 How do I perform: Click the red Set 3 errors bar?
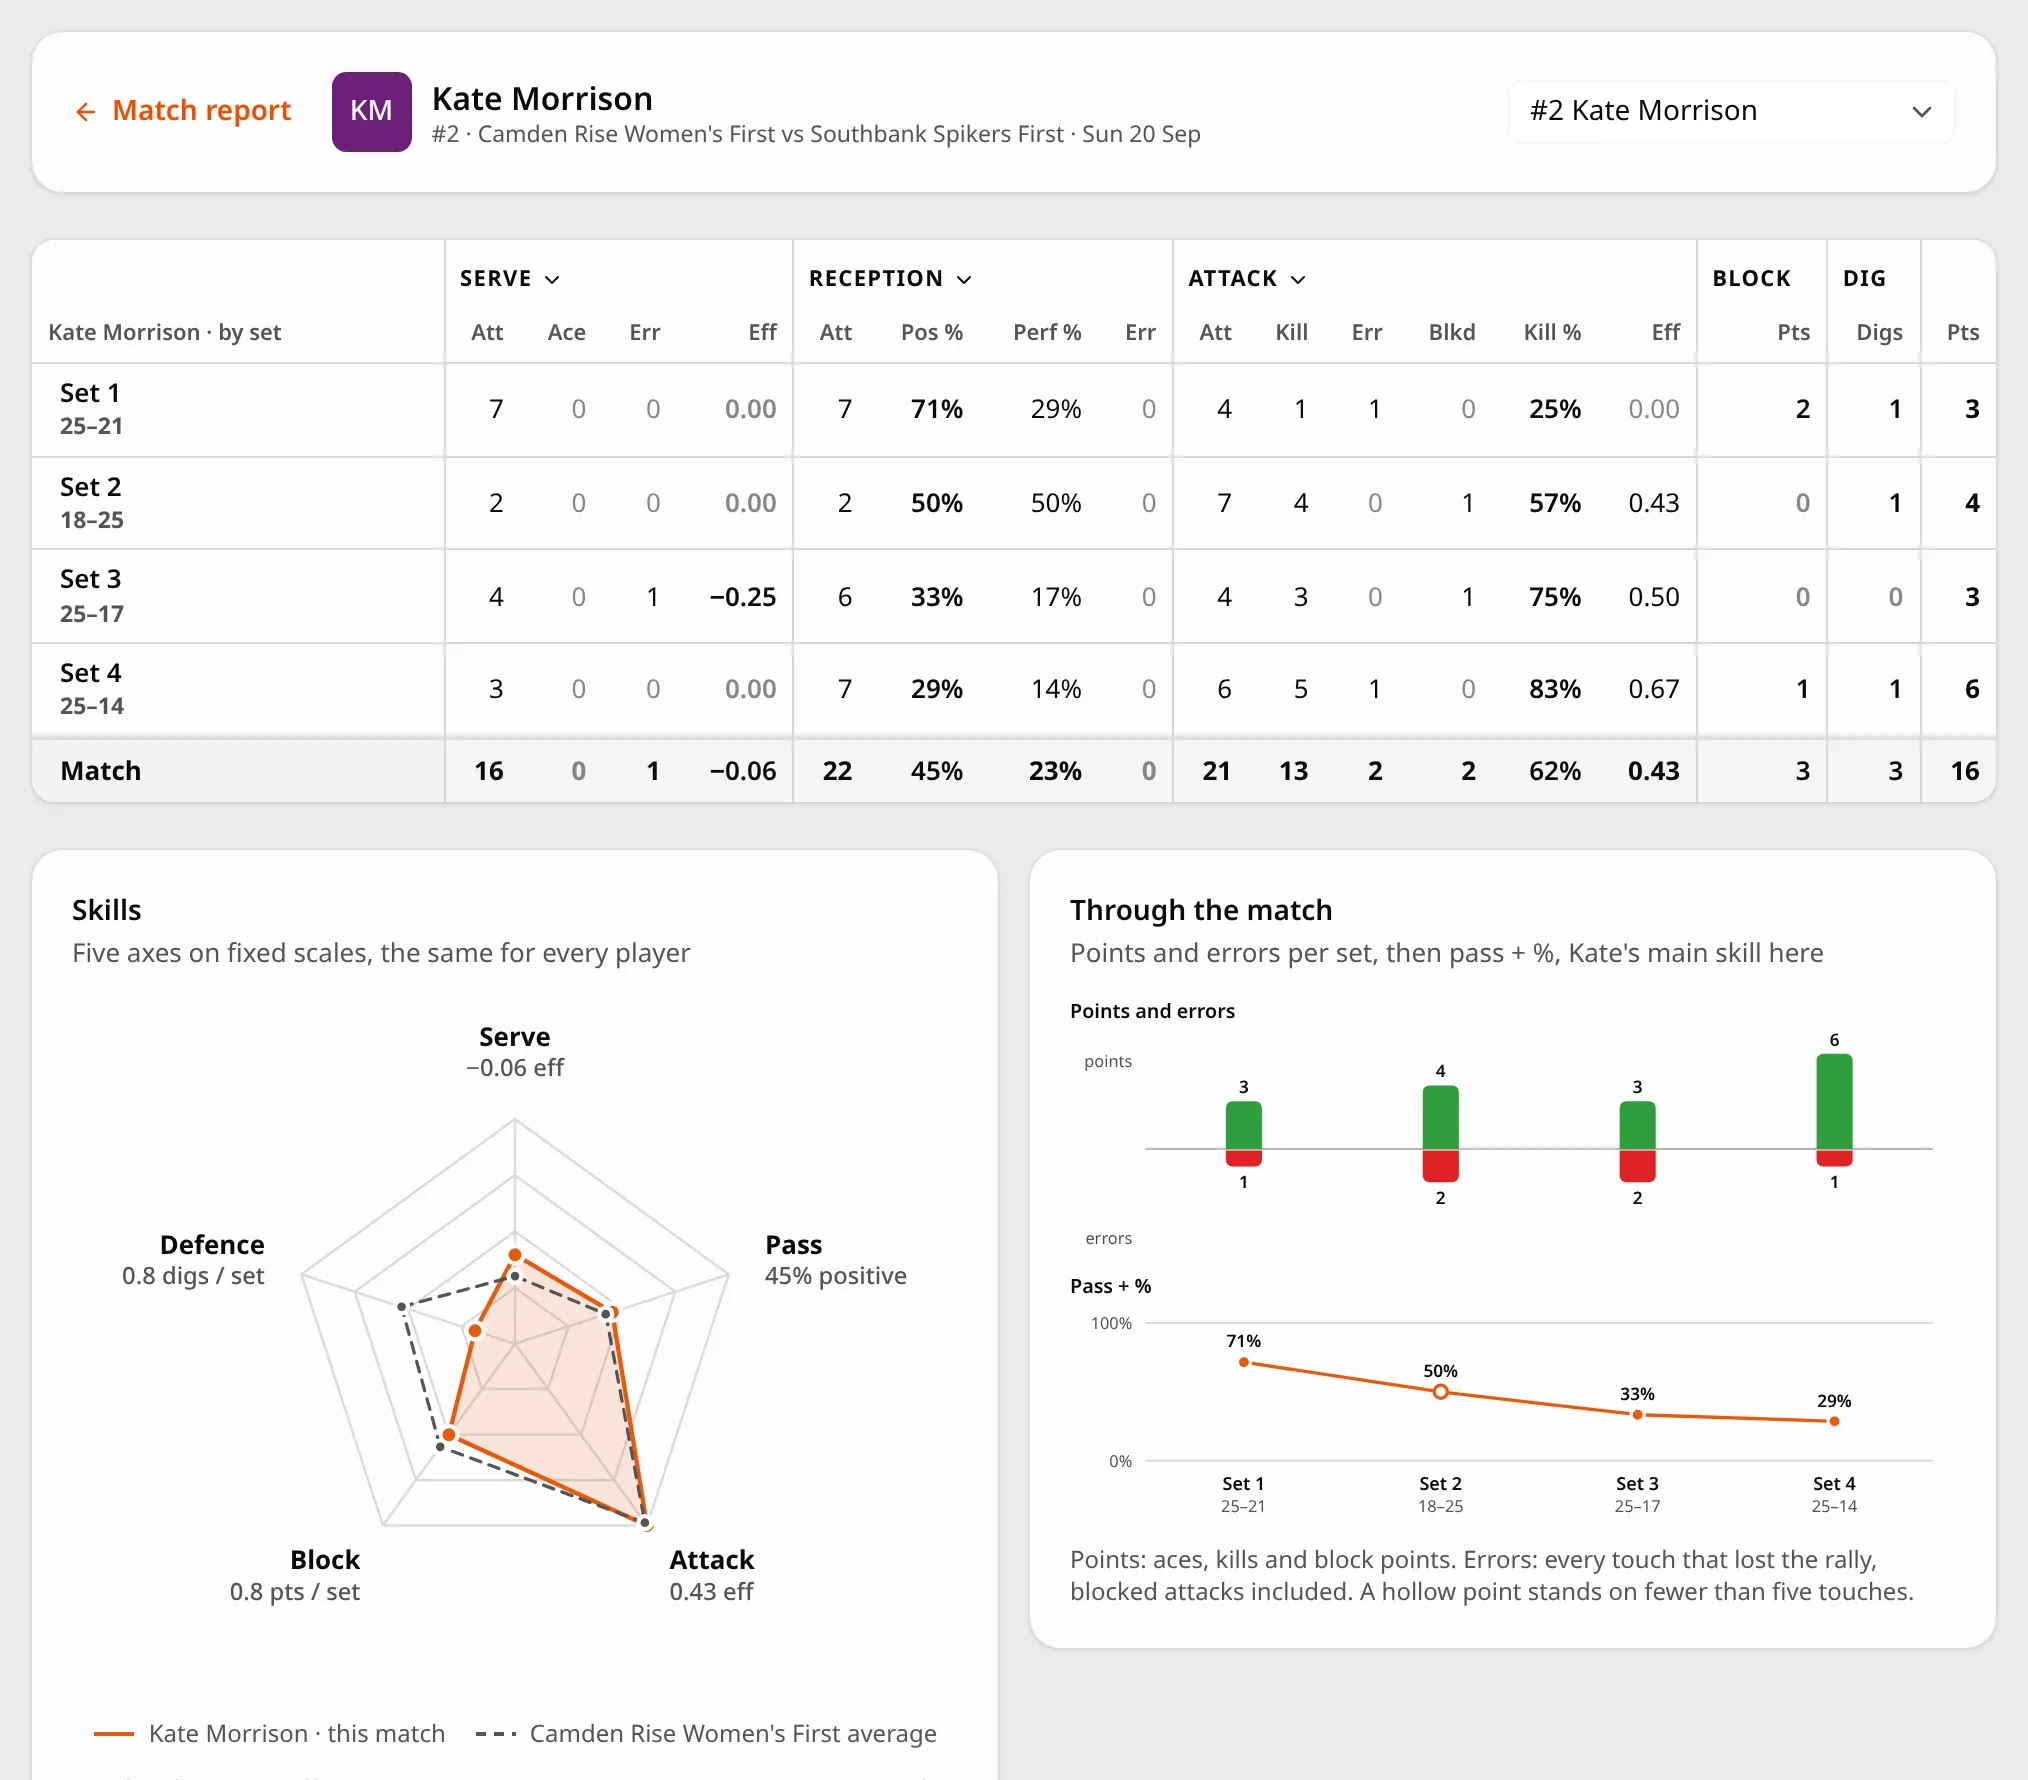point(1637,1166)
